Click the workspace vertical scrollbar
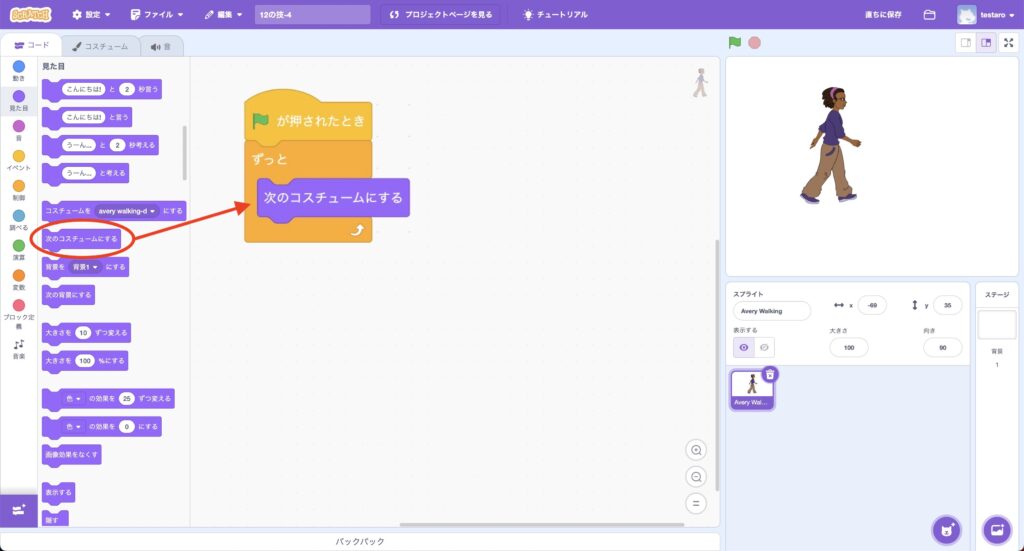The image size is (1024, 551). [x=716, y=366]
